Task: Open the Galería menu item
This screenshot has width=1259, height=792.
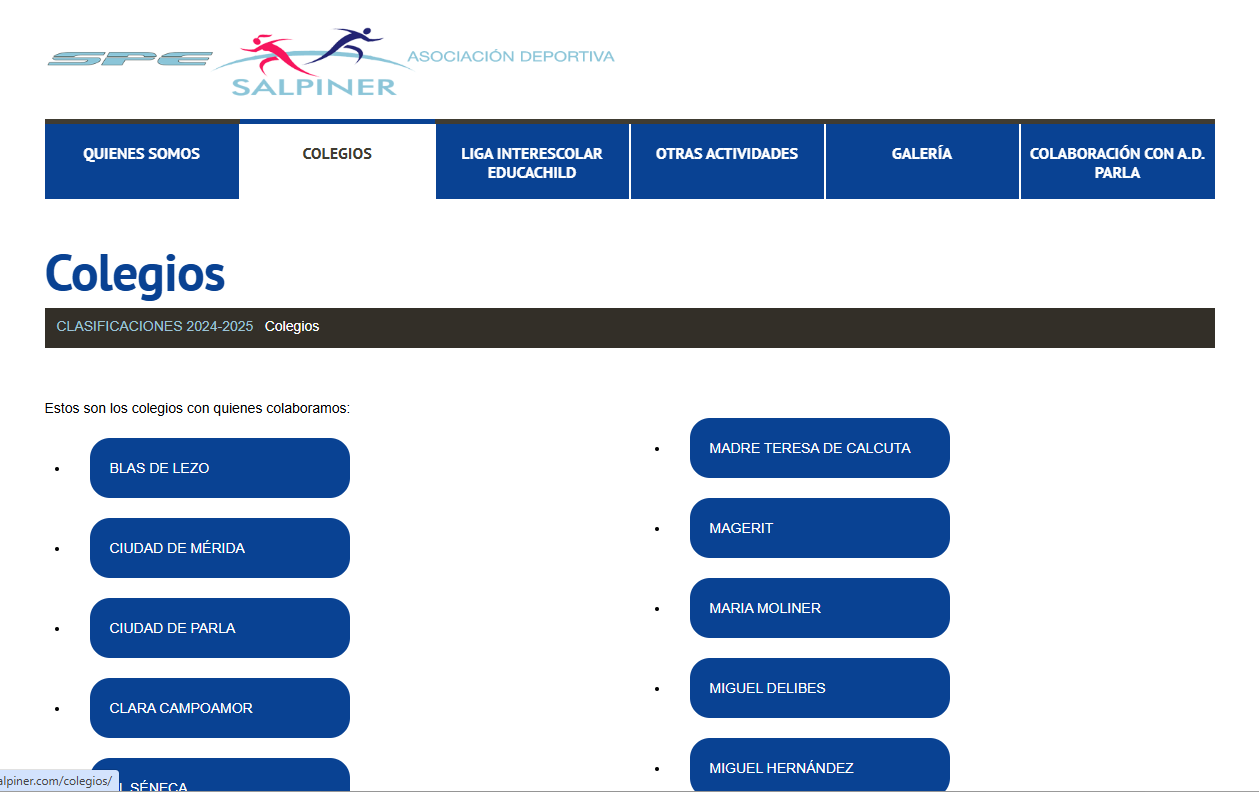Action: (922, 154)
